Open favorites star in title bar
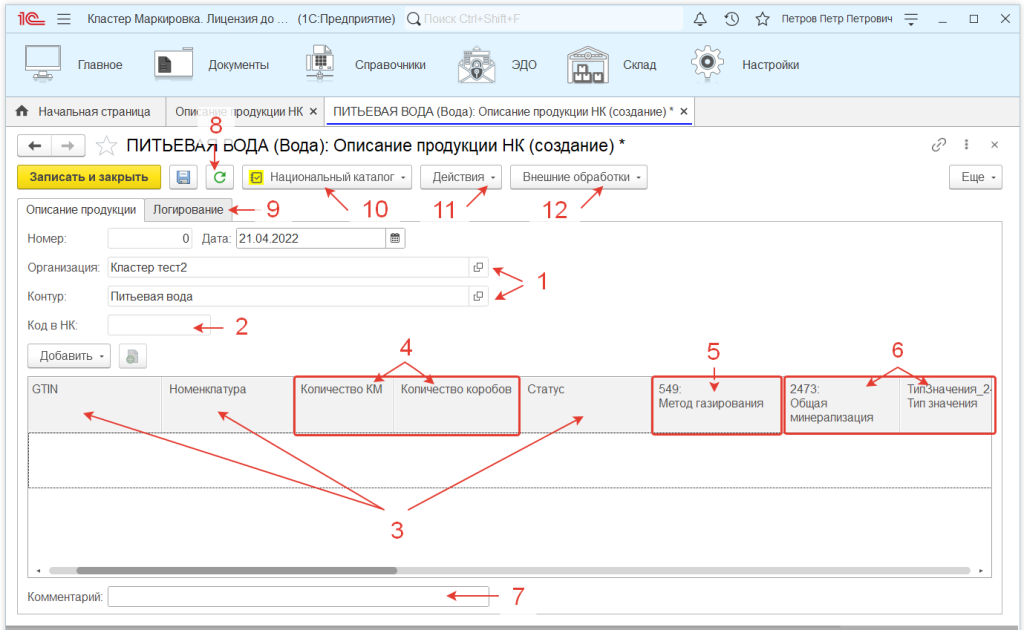The height and width of the screenshot is (630, 1024). click(x=762, y=19)
